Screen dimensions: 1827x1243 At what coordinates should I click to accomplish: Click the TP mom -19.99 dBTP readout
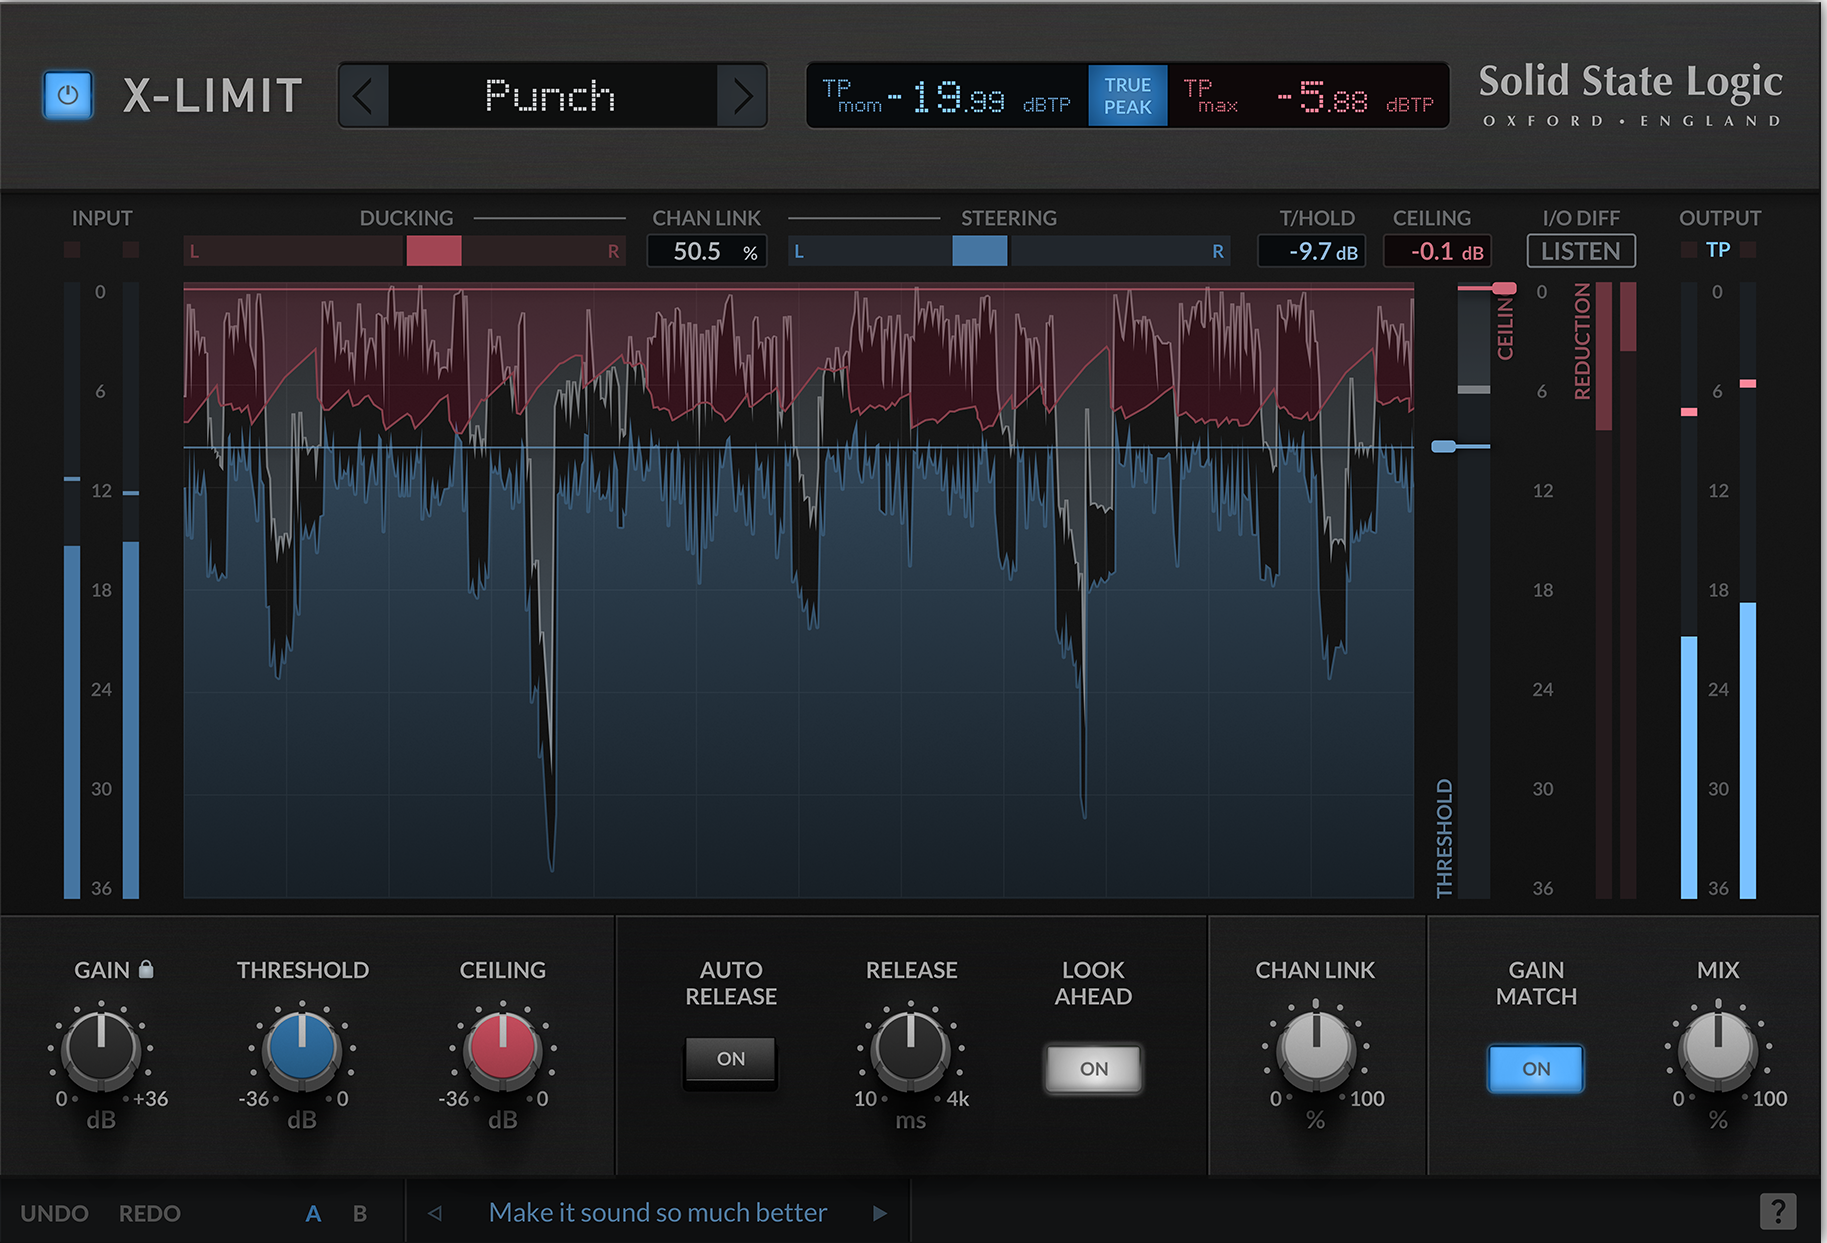(947, 96)
